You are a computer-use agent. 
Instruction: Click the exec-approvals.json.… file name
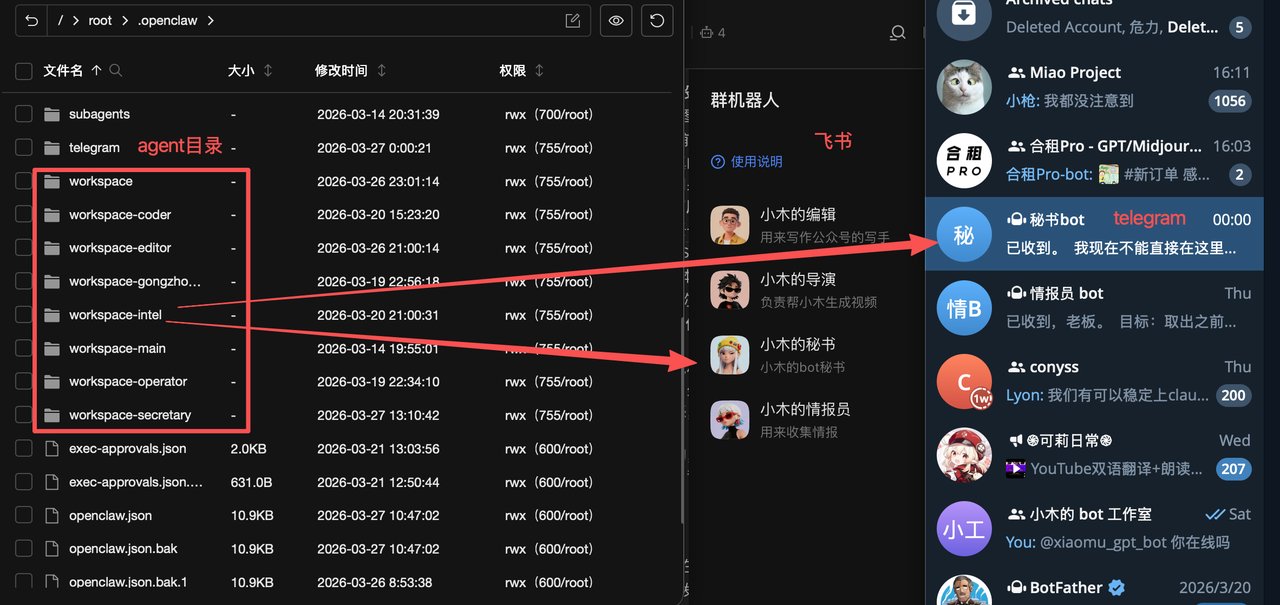tap(136, 482)
